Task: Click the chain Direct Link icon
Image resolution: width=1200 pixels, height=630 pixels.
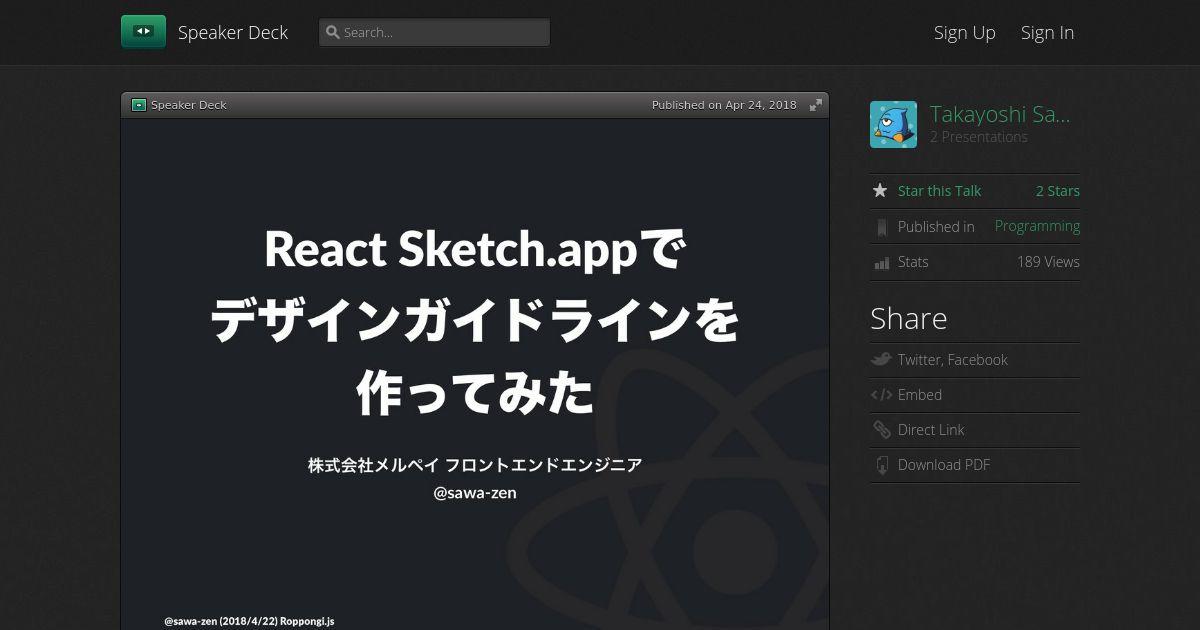Action: pos(881,430)
